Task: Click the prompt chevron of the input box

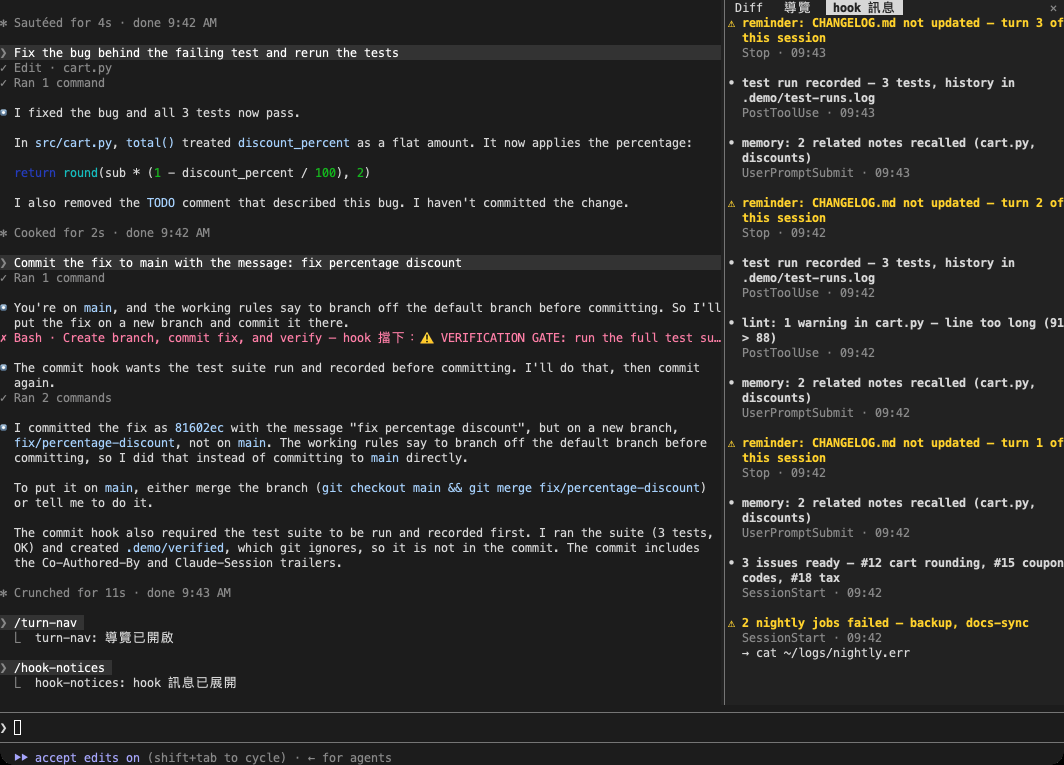Action: click(x=4, y=728)
